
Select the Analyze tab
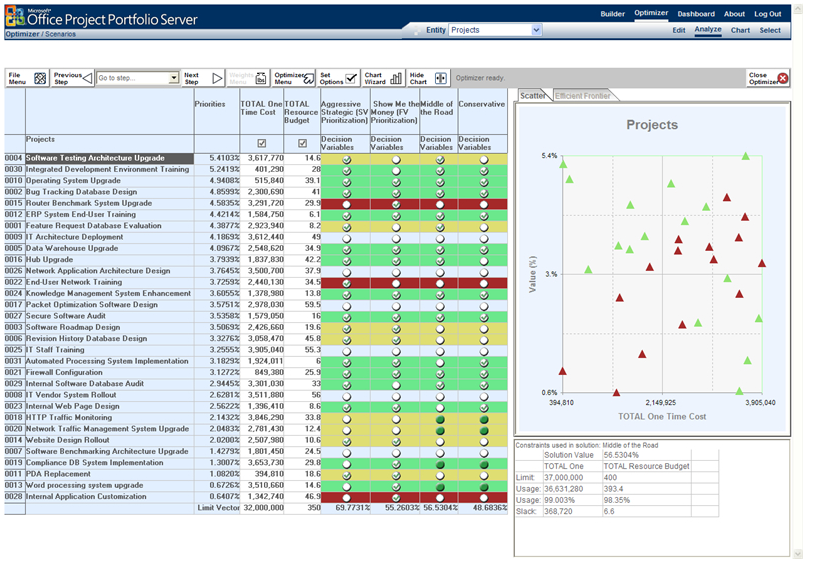[x=708, y=30]
